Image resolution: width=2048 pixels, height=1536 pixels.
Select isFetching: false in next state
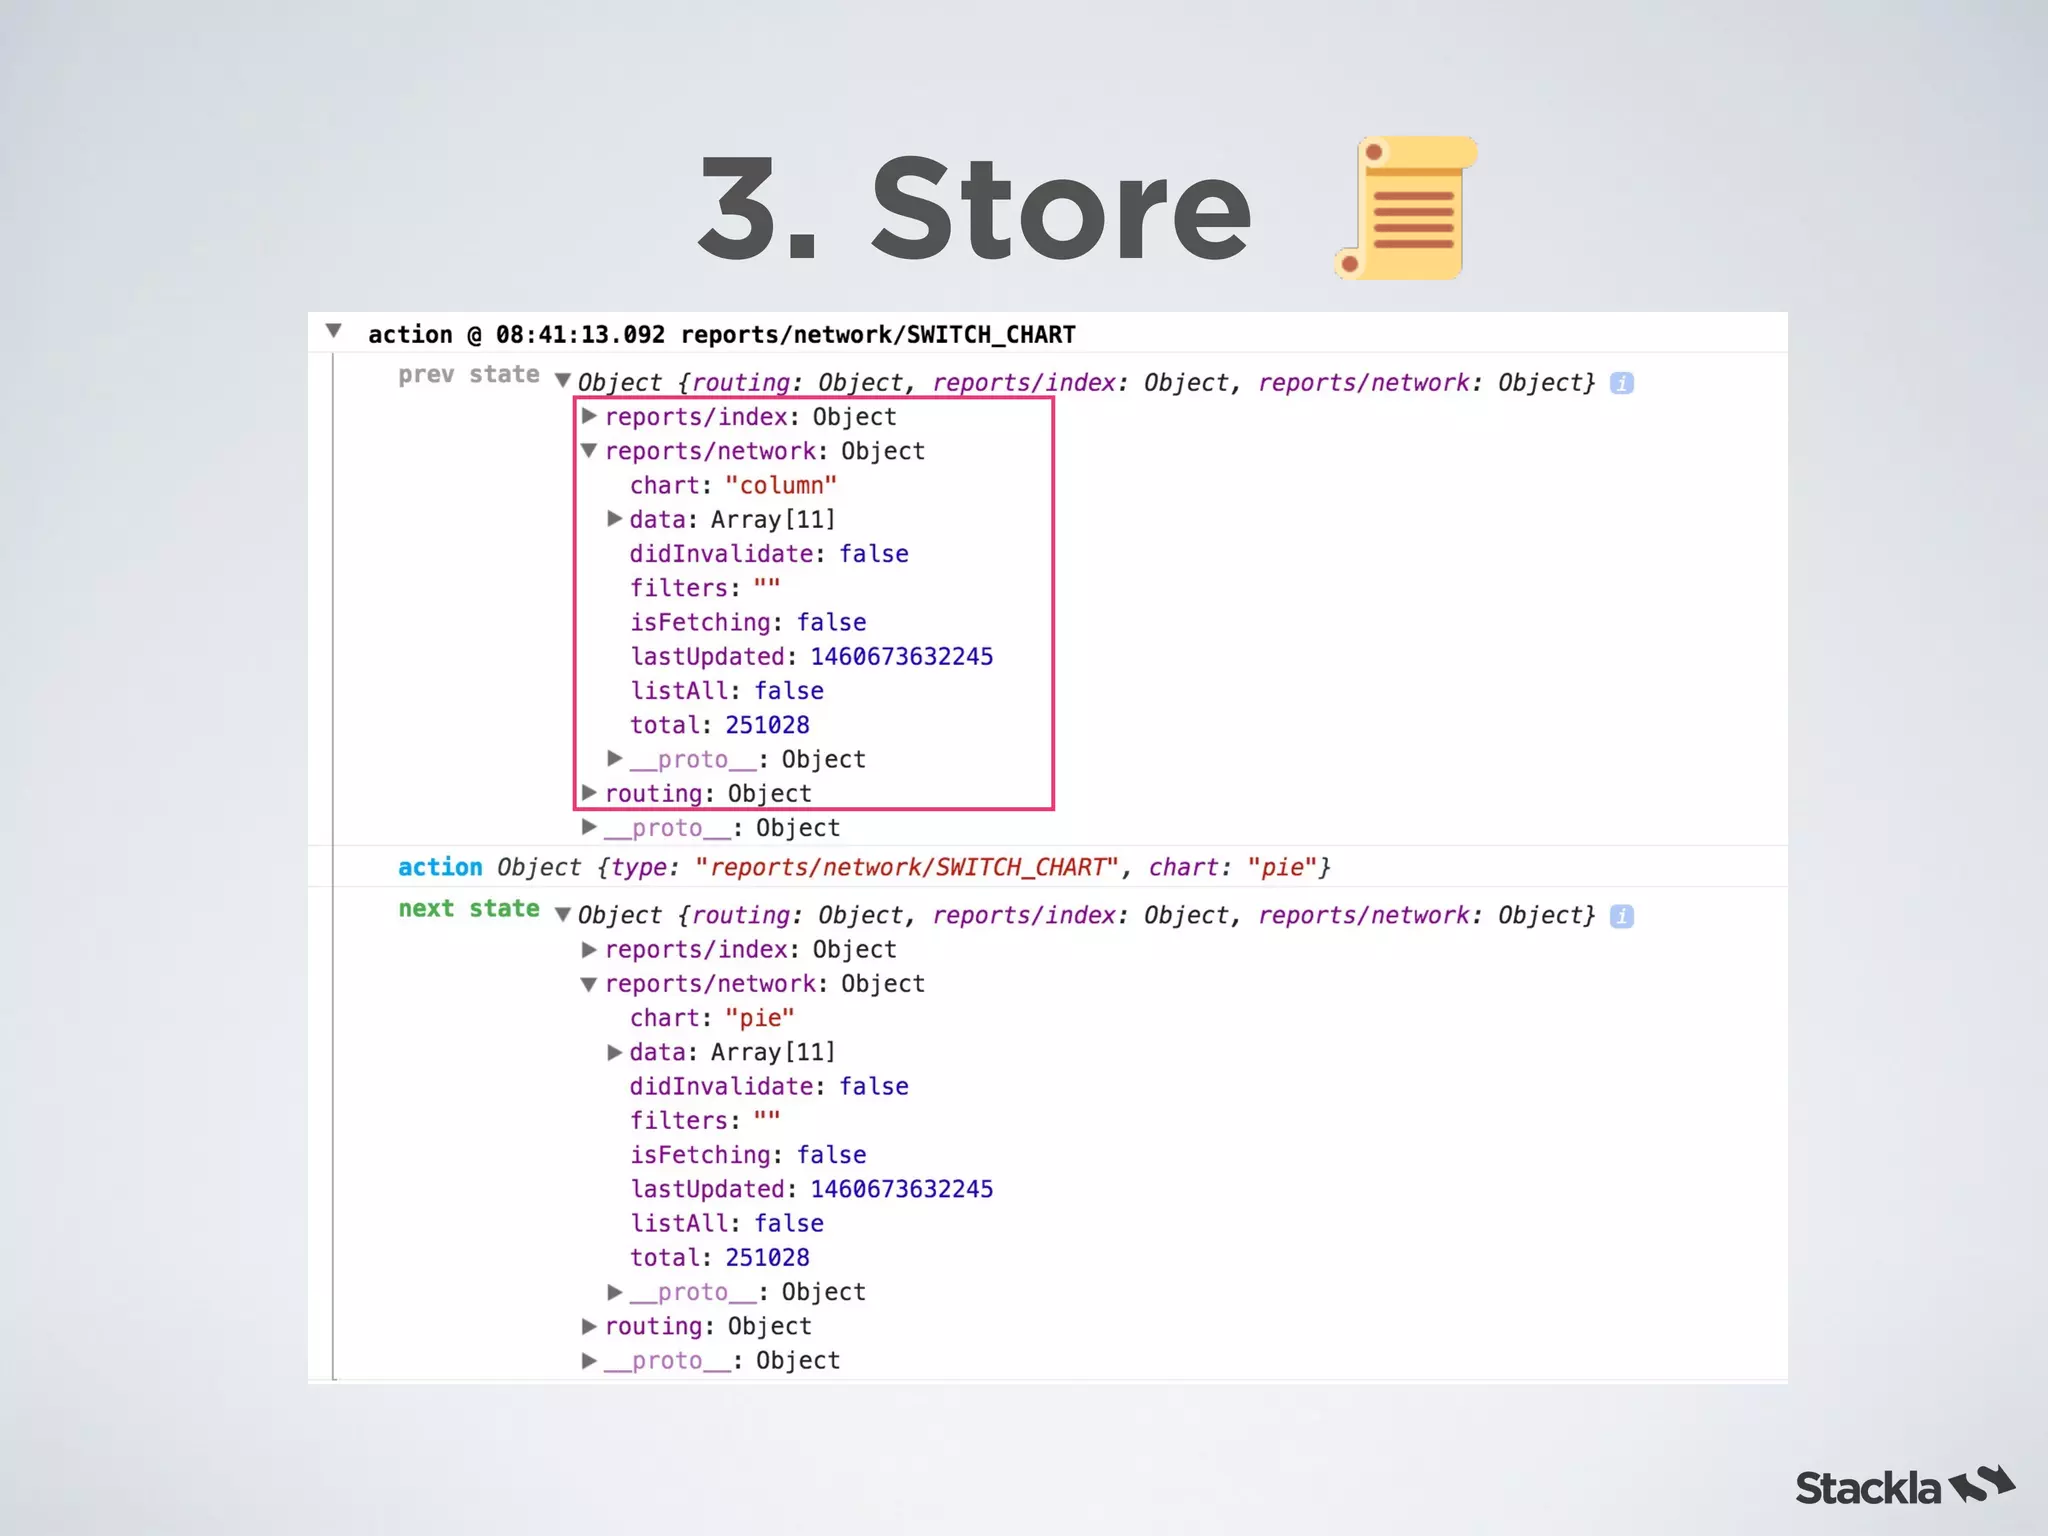point(748,1155)
